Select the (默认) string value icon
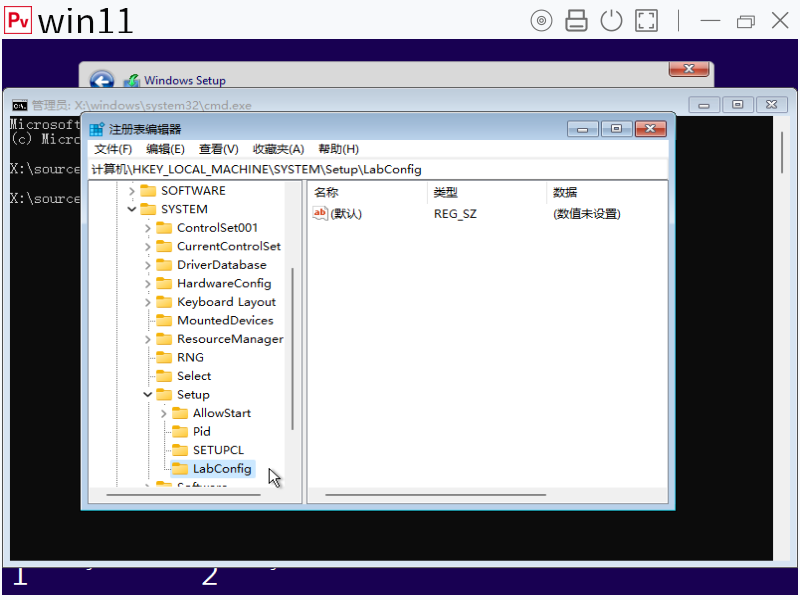This screenshot has width=800, height=600. tap(320, 213)
